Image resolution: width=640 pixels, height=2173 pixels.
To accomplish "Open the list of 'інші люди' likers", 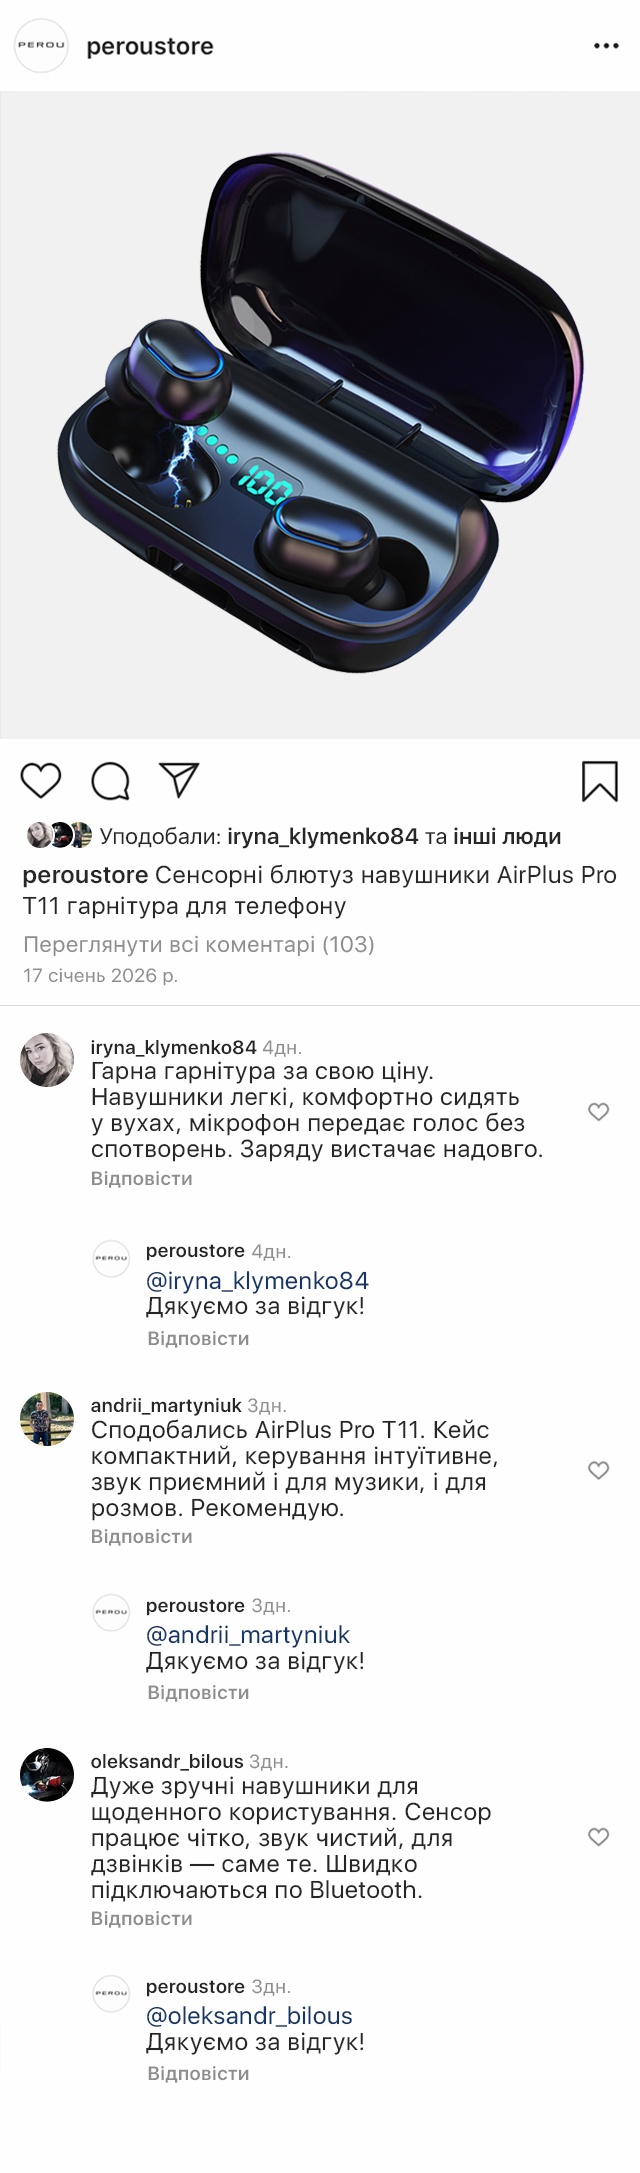I will [x=507, y=837].
